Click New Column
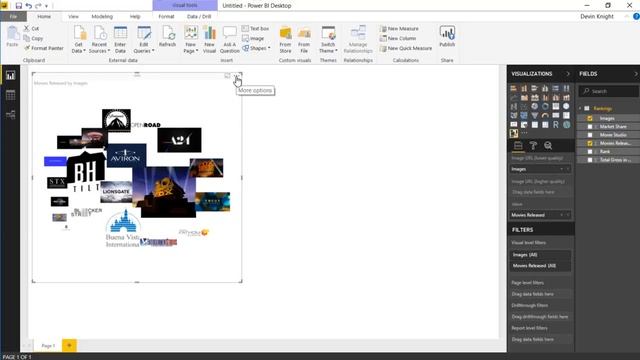Screen dimensions: 640x360 [398, 38]
